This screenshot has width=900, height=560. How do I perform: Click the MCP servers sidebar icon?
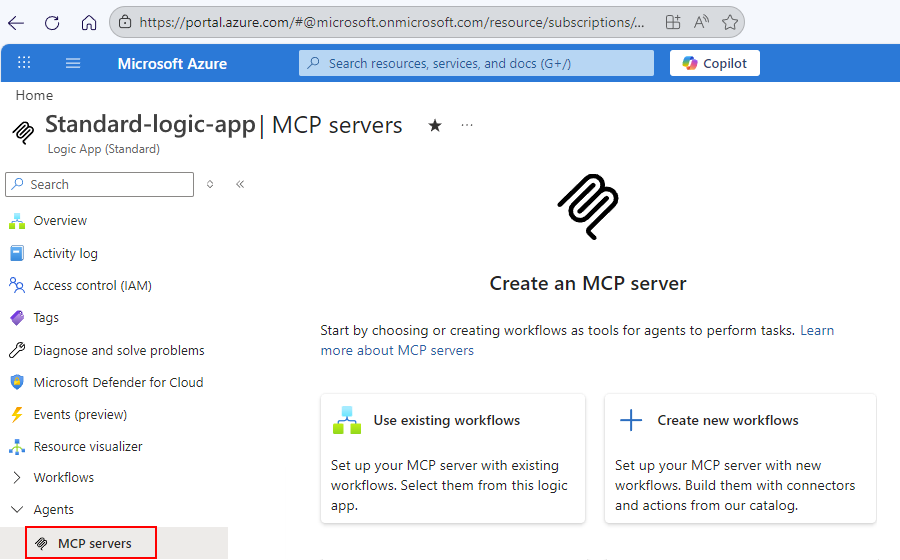(41, 543)
